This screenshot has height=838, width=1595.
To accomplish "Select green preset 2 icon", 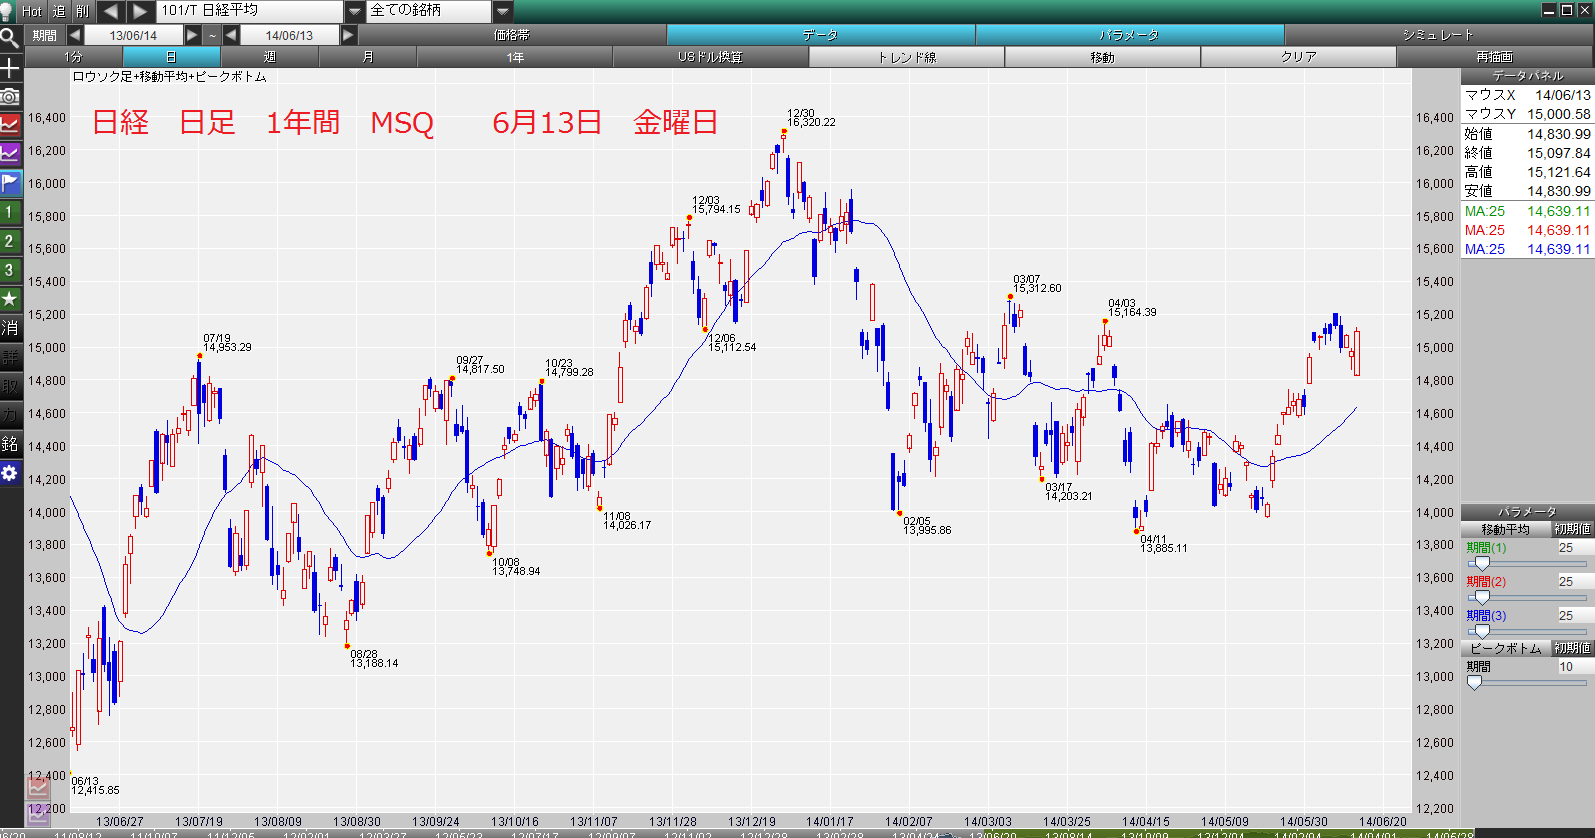I will pyautogui.click(x=10, y=241).
